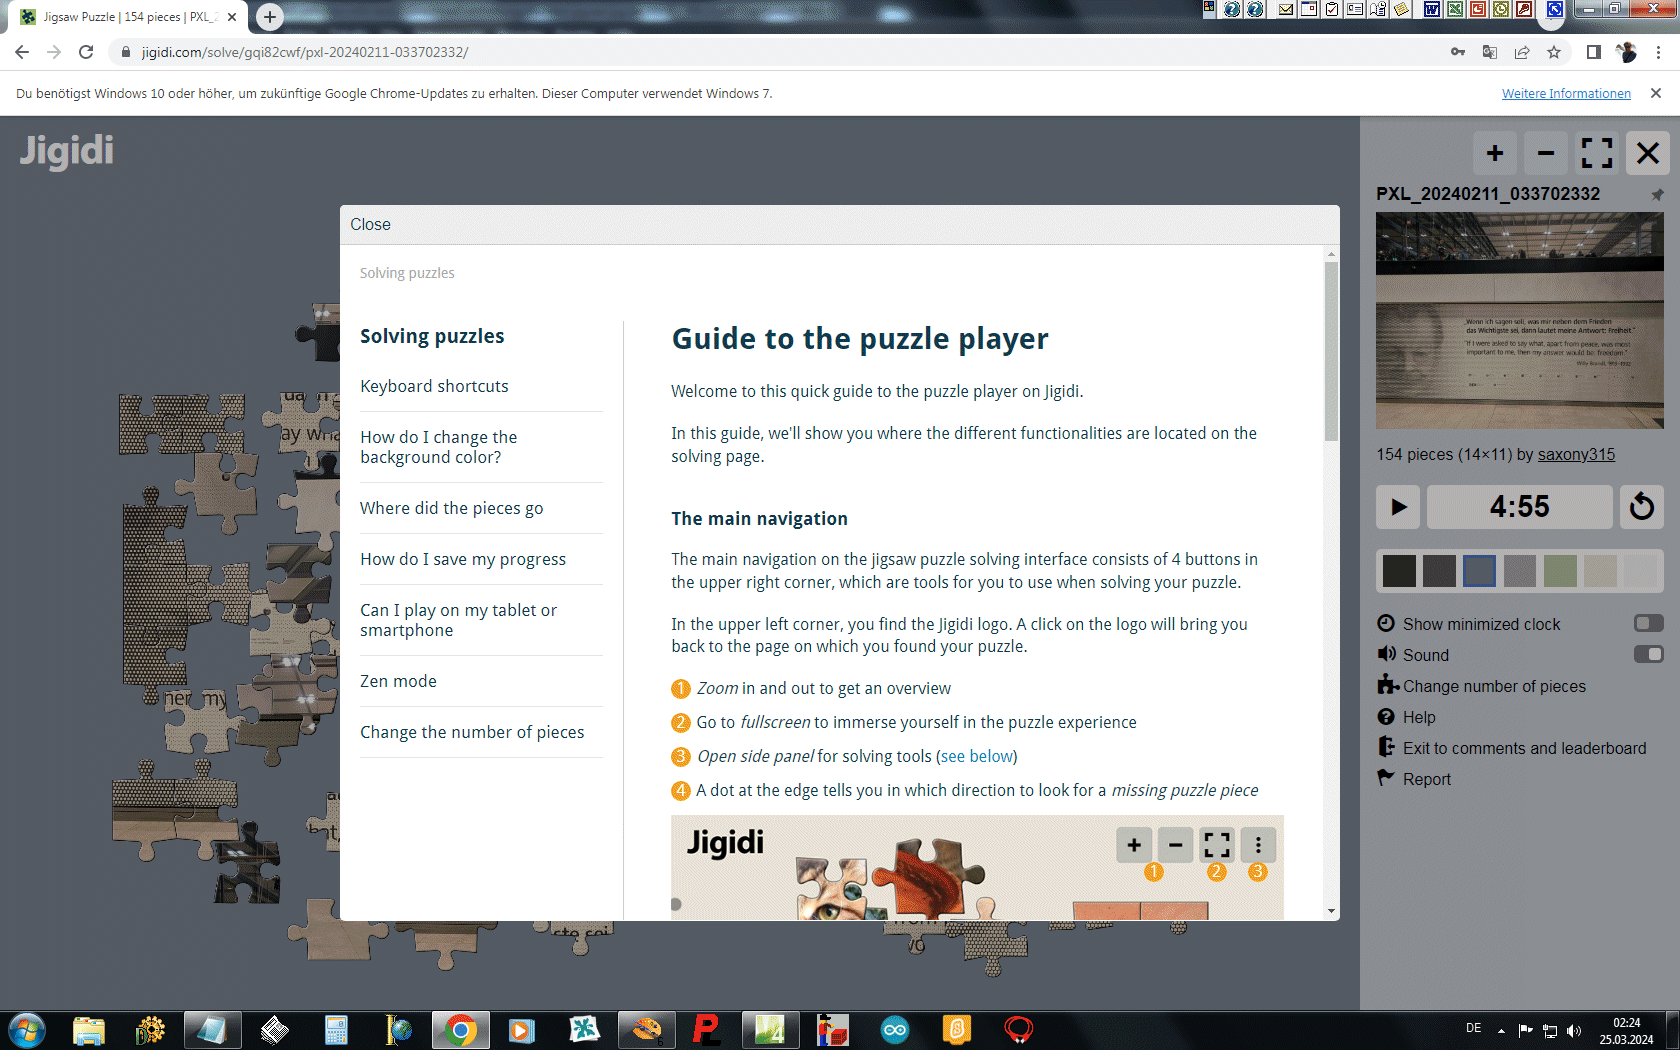Toggle Show minimized clock switch
Screen dimensions: 1680x1050
pyautogui.click(x=1648, y=624)
